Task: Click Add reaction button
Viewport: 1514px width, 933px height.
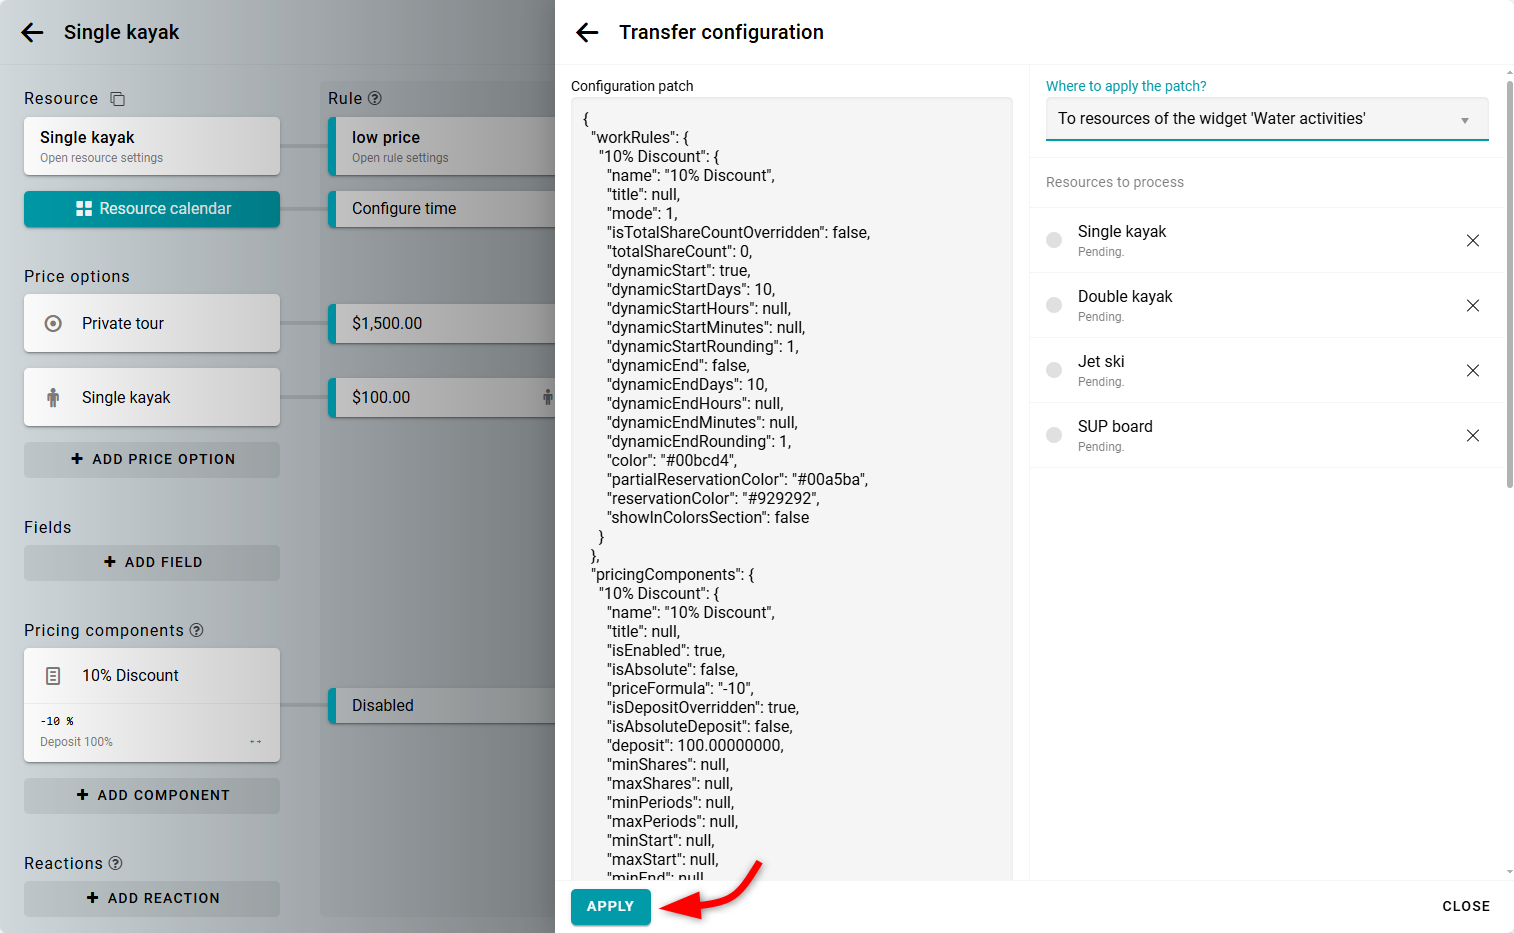Action: [152, 898]
